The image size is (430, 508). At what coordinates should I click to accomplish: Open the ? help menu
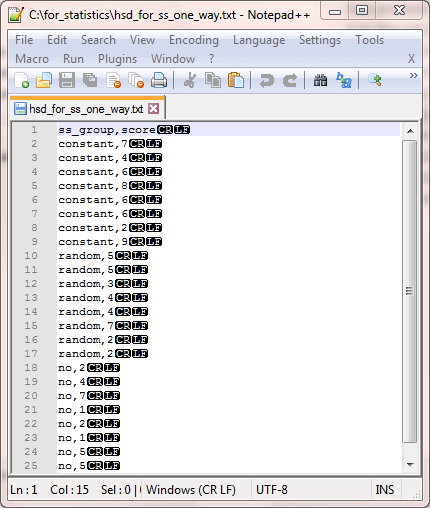pyautogui.click(x=211, y=59)
